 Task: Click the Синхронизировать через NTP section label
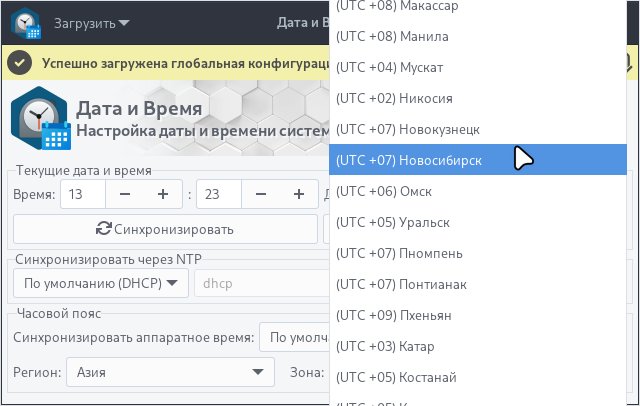pyautogui.click(x=108, y=259)
